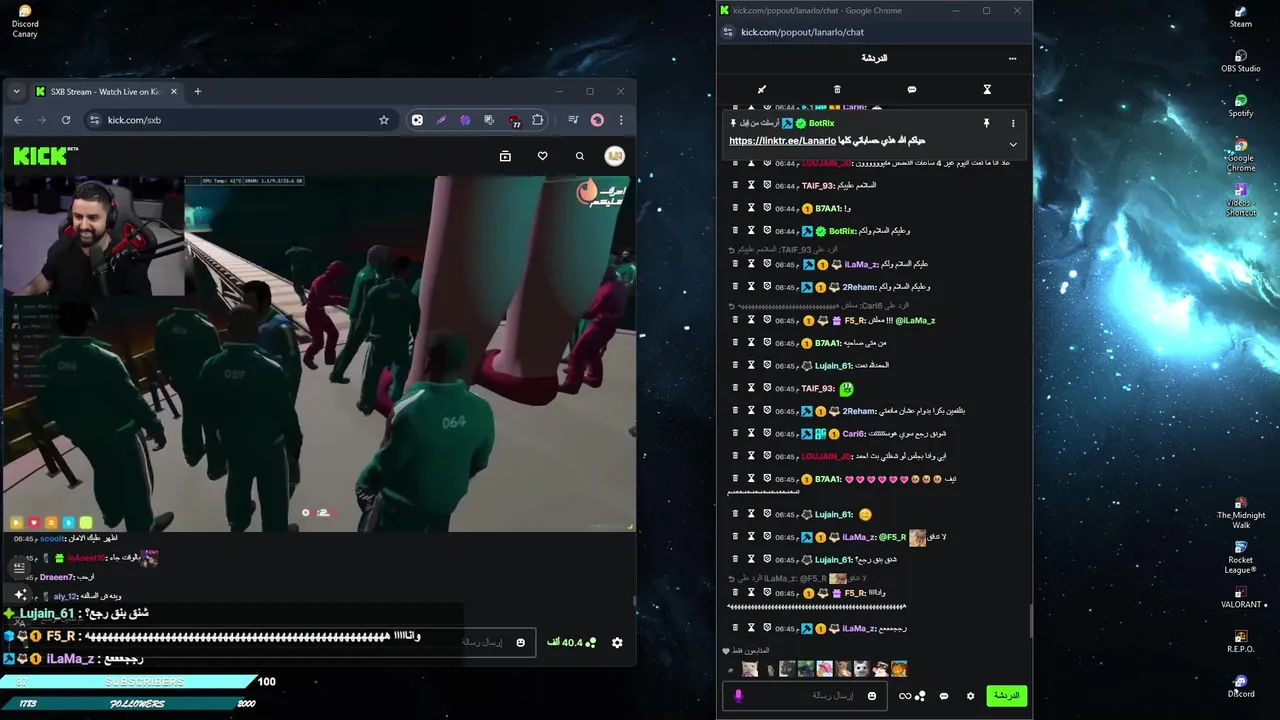The height and width of the screenshot is (720, 1280).
Task: Select the orange Garfield emote in emote row
Action: [x=899, y=669]
